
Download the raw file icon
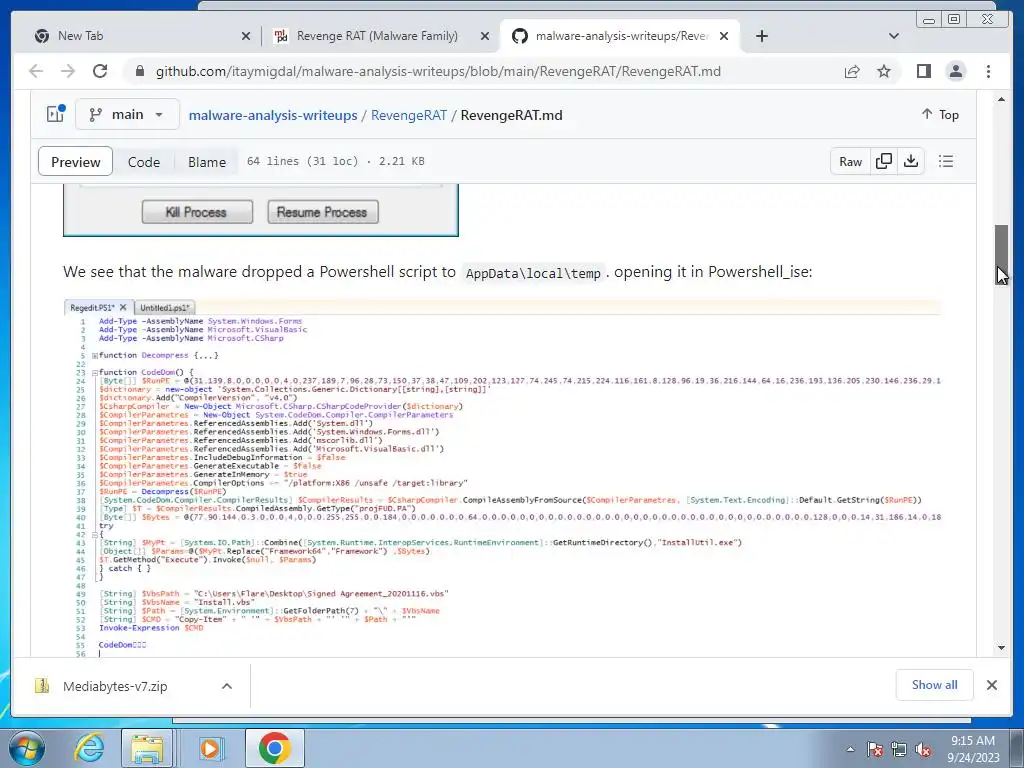tap(911, 161)
